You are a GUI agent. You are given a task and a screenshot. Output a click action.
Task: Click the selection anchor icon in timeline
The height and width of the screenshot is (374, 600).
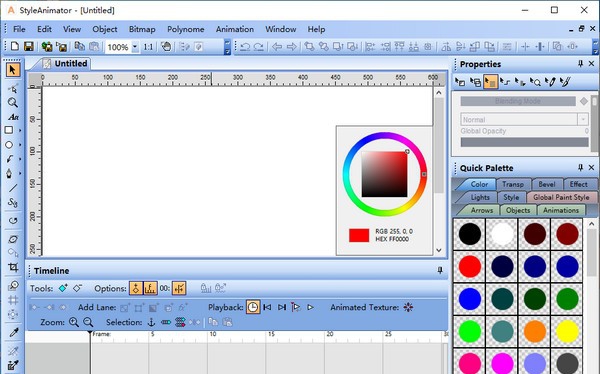[152, 322]
